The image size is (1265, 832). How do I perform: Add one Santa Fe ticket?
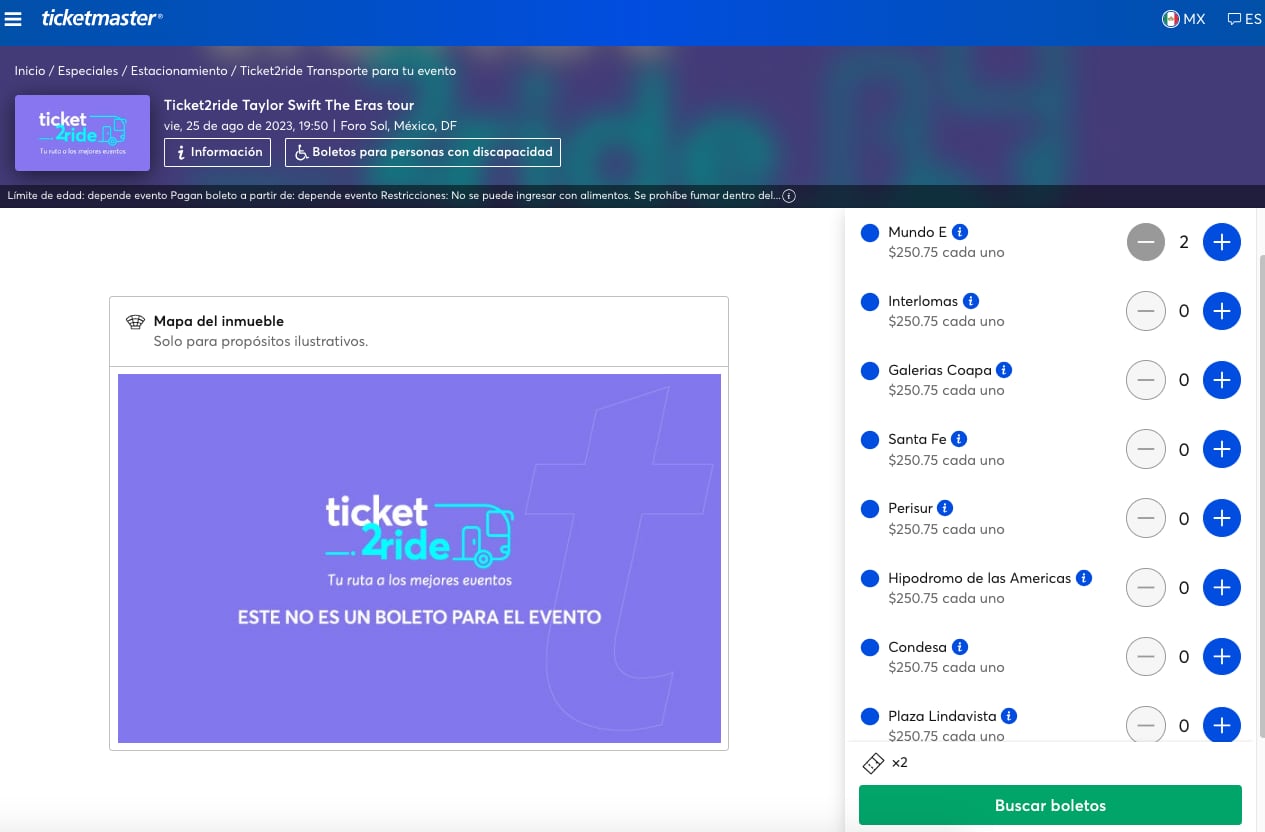click(x=1221, y=449)
